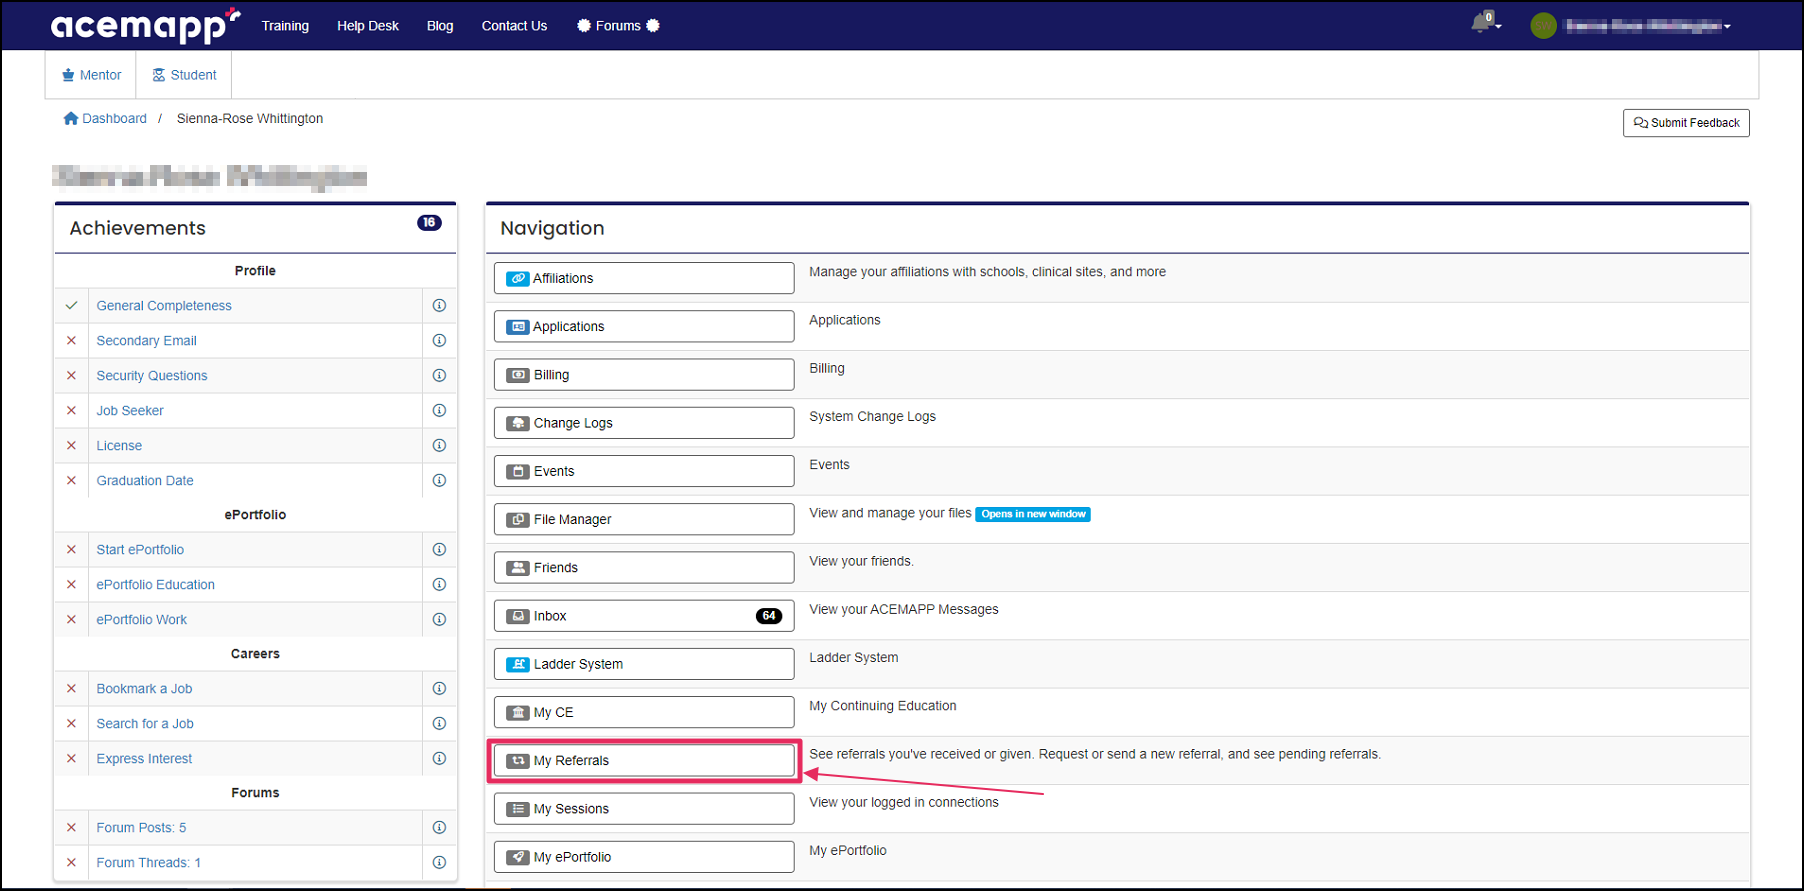The height and width of the screenshot is (891, 1804).
Task: Click info icon for Express Interest
Action: click(x=439, y=759)
